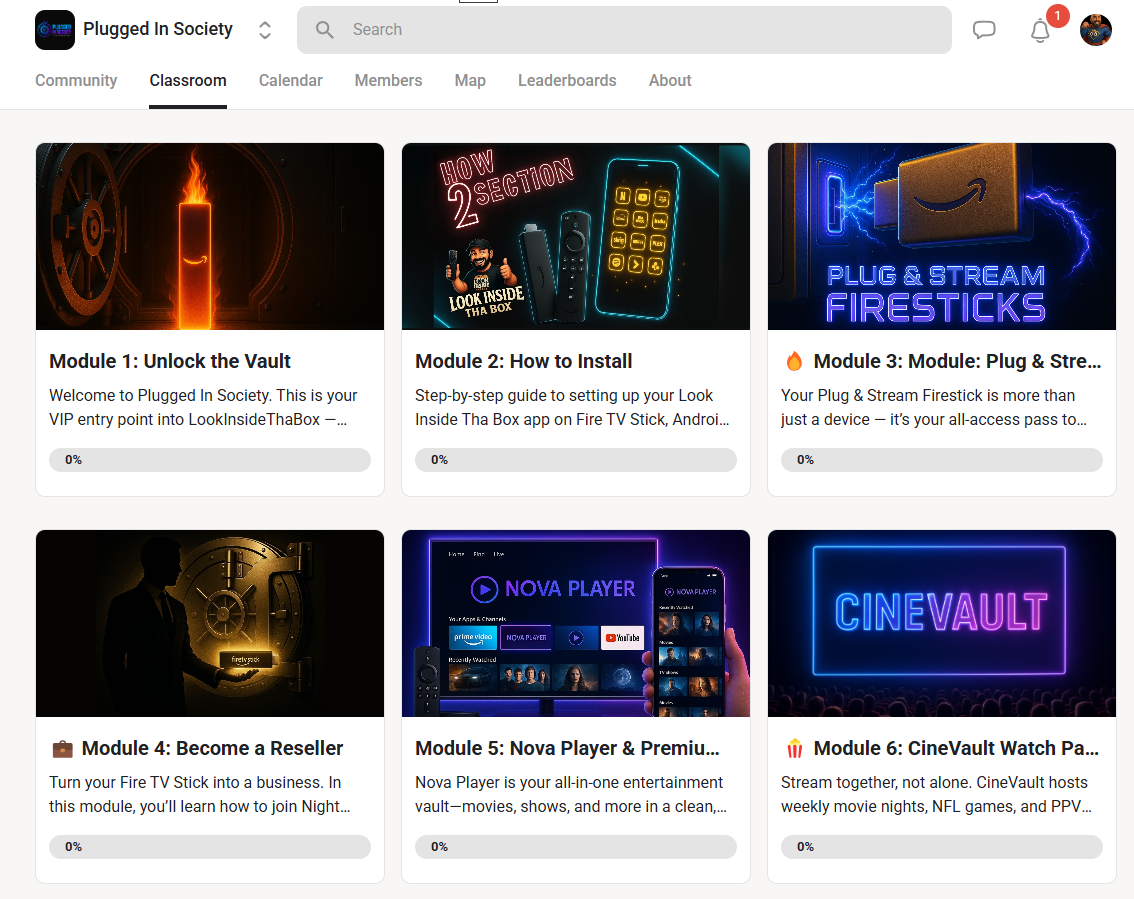Click the Plugged In Society logo
This screenshot has width=1134, height=899.
(55, 30)
